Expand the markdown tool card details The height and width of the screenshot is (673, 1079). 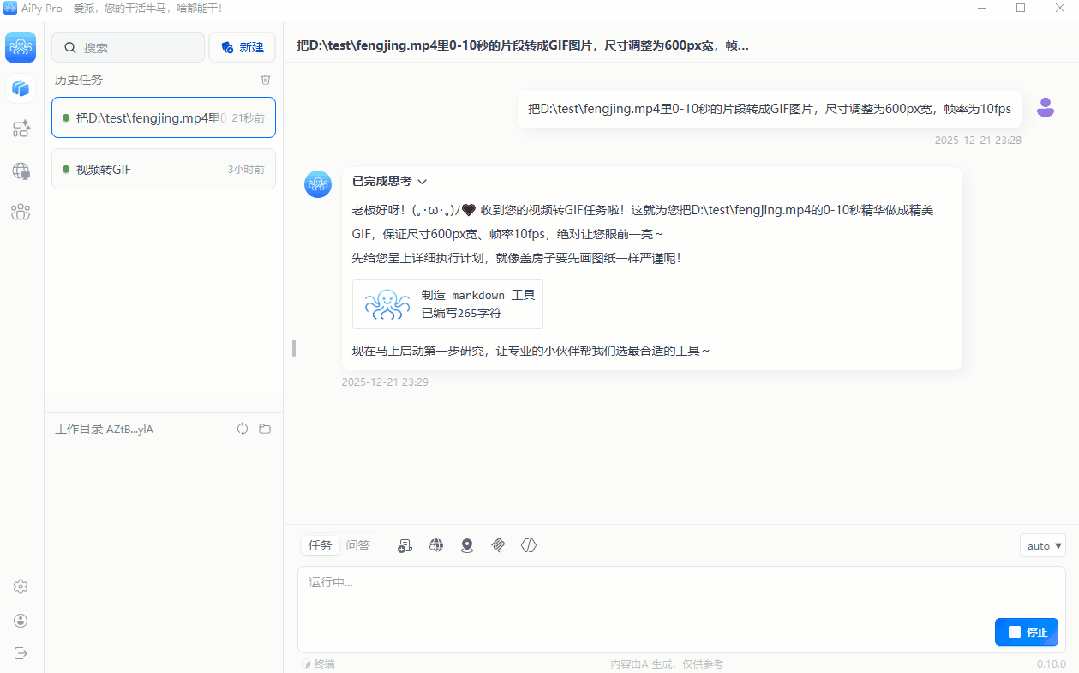pyautogui.click(x=446, y=303)
